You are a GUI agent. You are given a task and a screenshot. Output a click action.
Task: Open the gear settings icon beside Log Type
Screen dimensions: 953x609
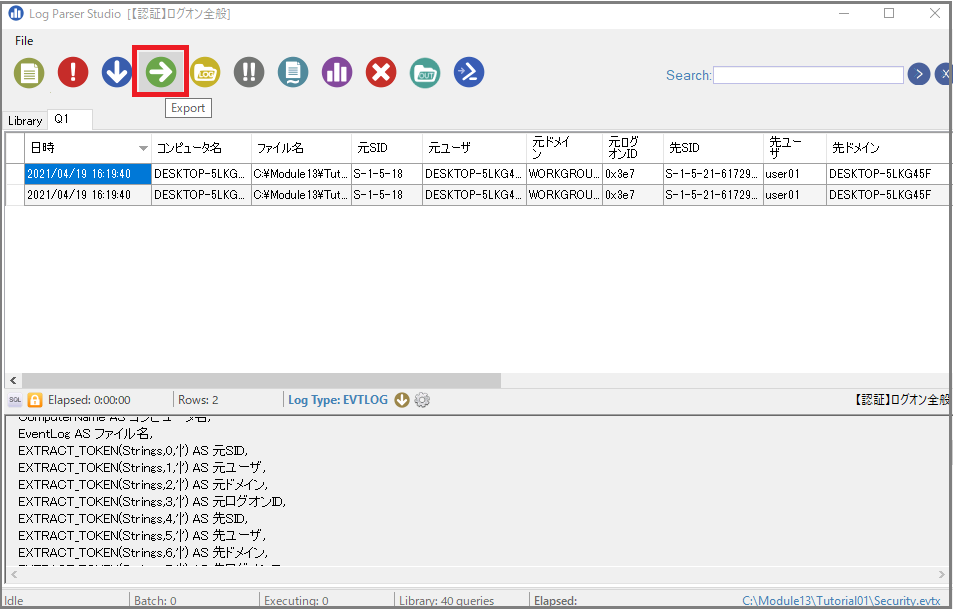click(422, 400)
